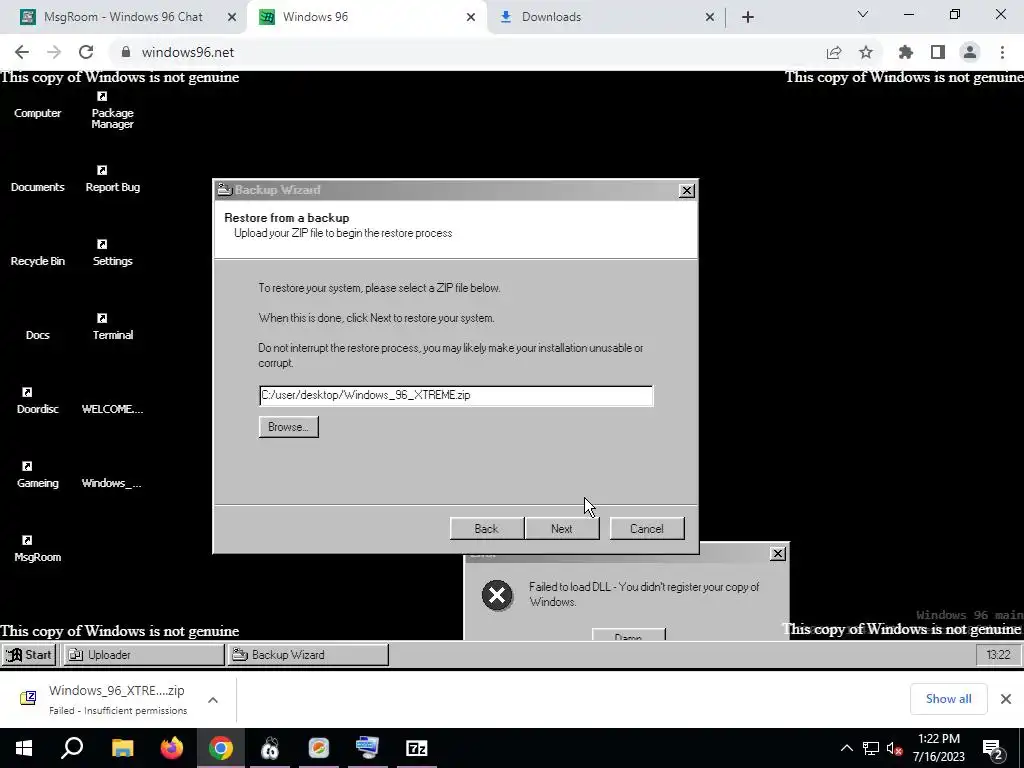The image size is (1024, 768).
Task: Click Next to restore the system
Action: pos(562,528)
